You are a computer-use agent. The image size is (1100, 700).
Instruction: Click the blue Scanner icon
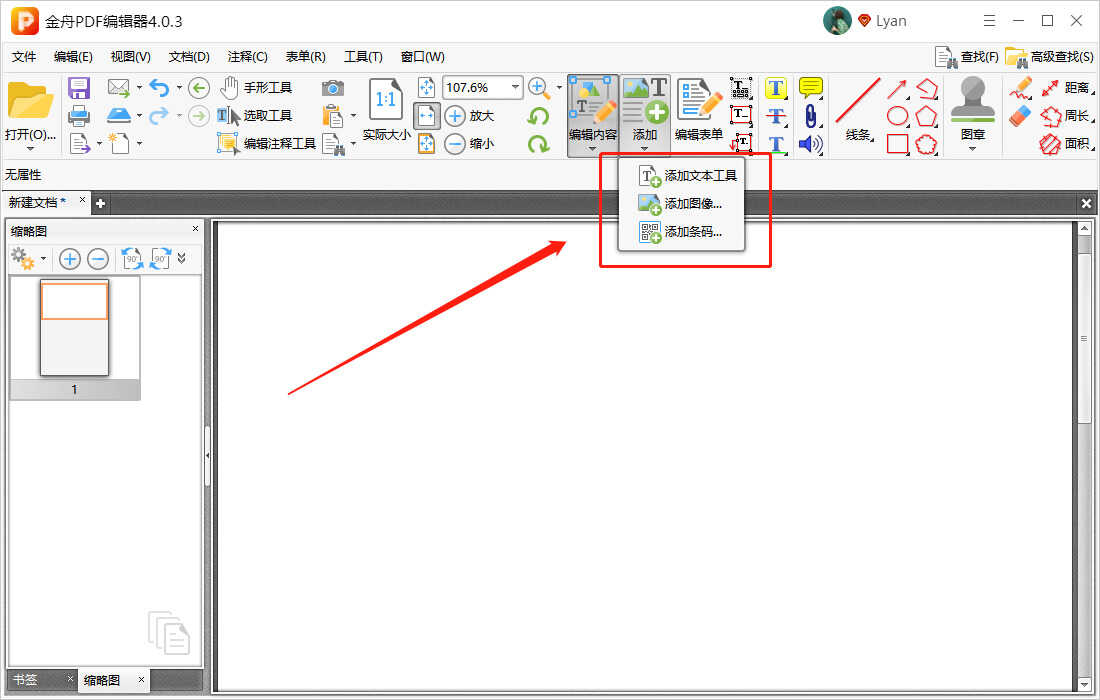click(x=119, y=115)
